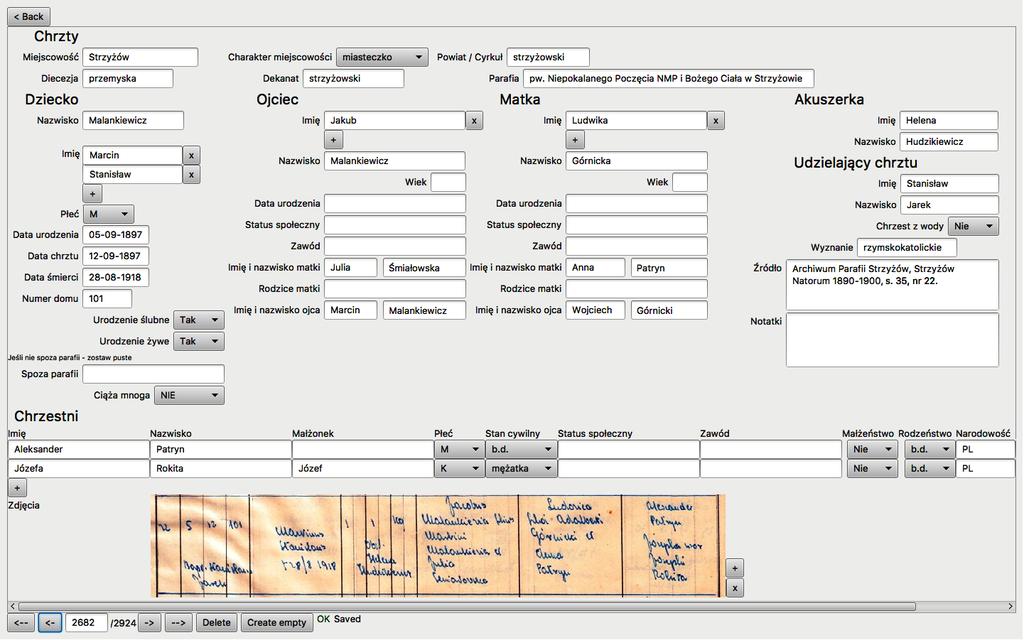The height and width of the screenshot is (640, 1024).
Task: Open Rodzeństwo dropdown for Józefa Rokita
Action: pyautogui.click(x=929, y=469)
